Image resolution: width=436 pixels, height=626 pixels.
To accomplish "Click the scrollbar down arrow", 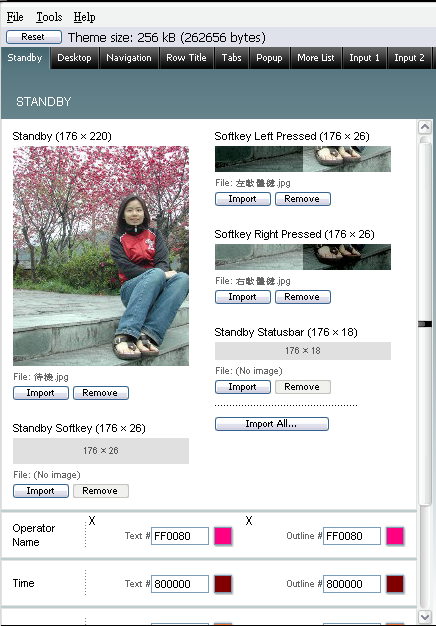I will click(x=425, y=616).
